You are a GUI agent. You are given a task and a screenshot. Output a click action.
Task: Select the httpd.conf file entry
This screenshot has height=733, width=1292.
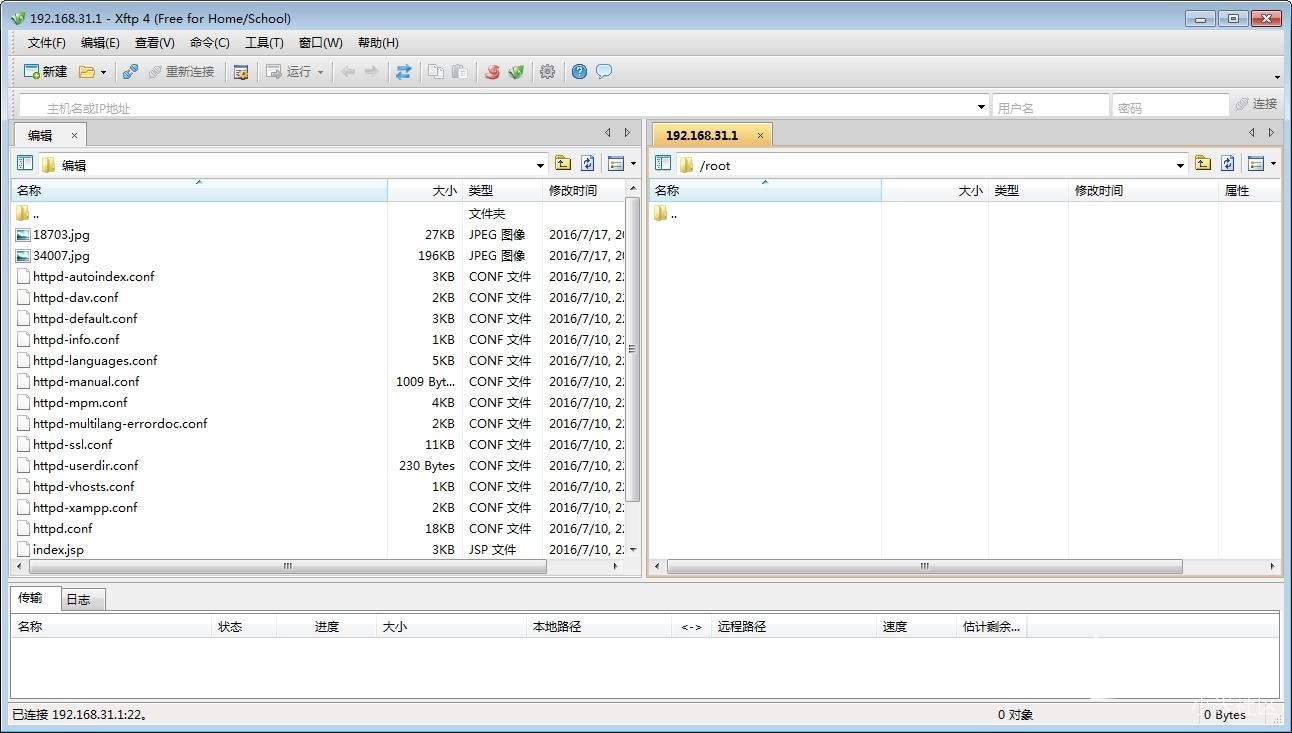[x=62, y=528]
